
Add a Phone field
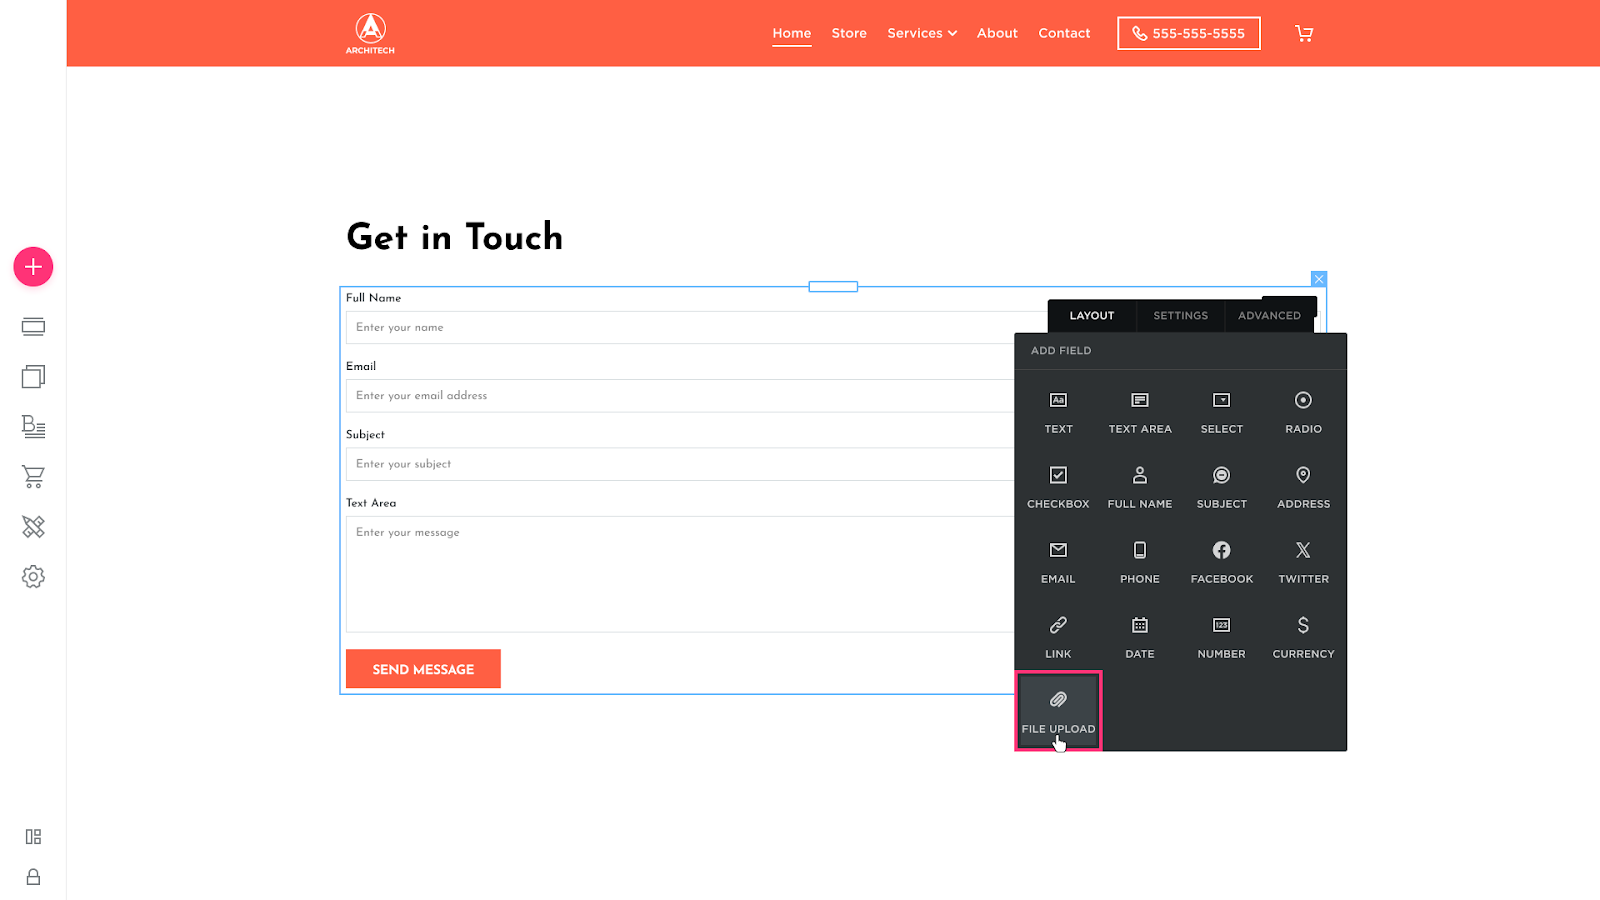[1140, 563]
